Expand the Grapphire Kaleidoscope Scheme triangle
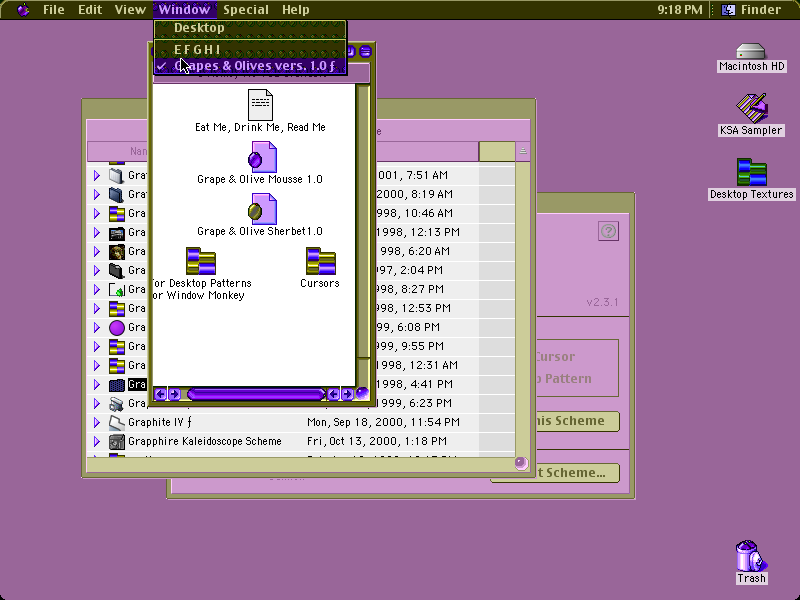800x600 pixels. point(97,441)
